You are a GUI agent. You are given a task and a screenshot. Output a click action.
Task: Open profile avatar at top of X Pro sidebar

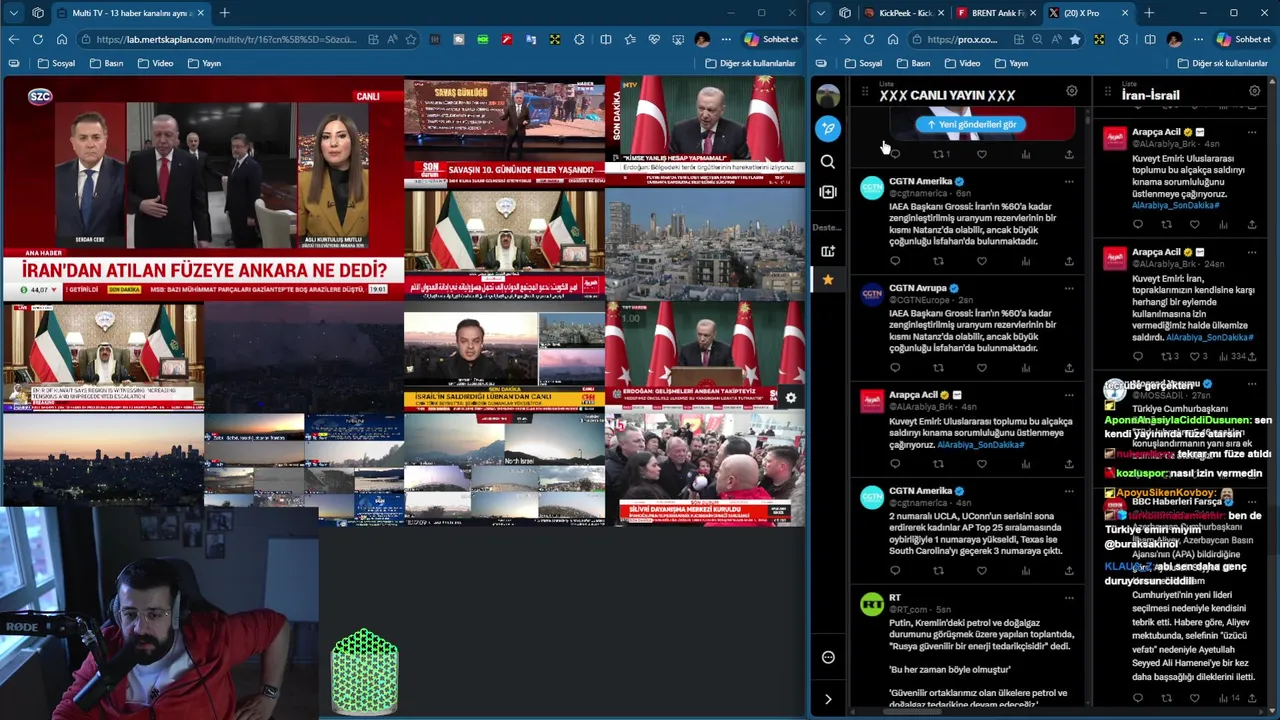tap(828, 96)
